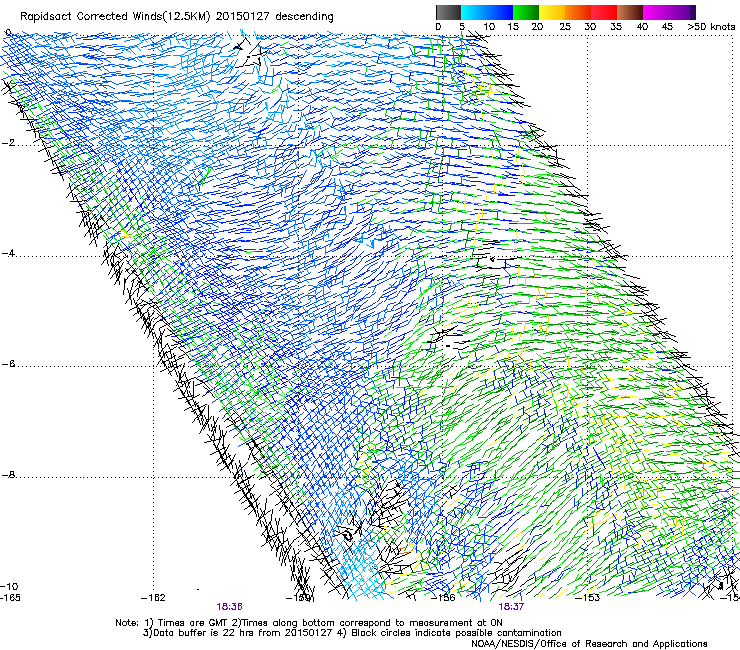This screenshot has height=650, width=740.
Task: Click the purple 18:36 time marker
Action: point(229,607)
